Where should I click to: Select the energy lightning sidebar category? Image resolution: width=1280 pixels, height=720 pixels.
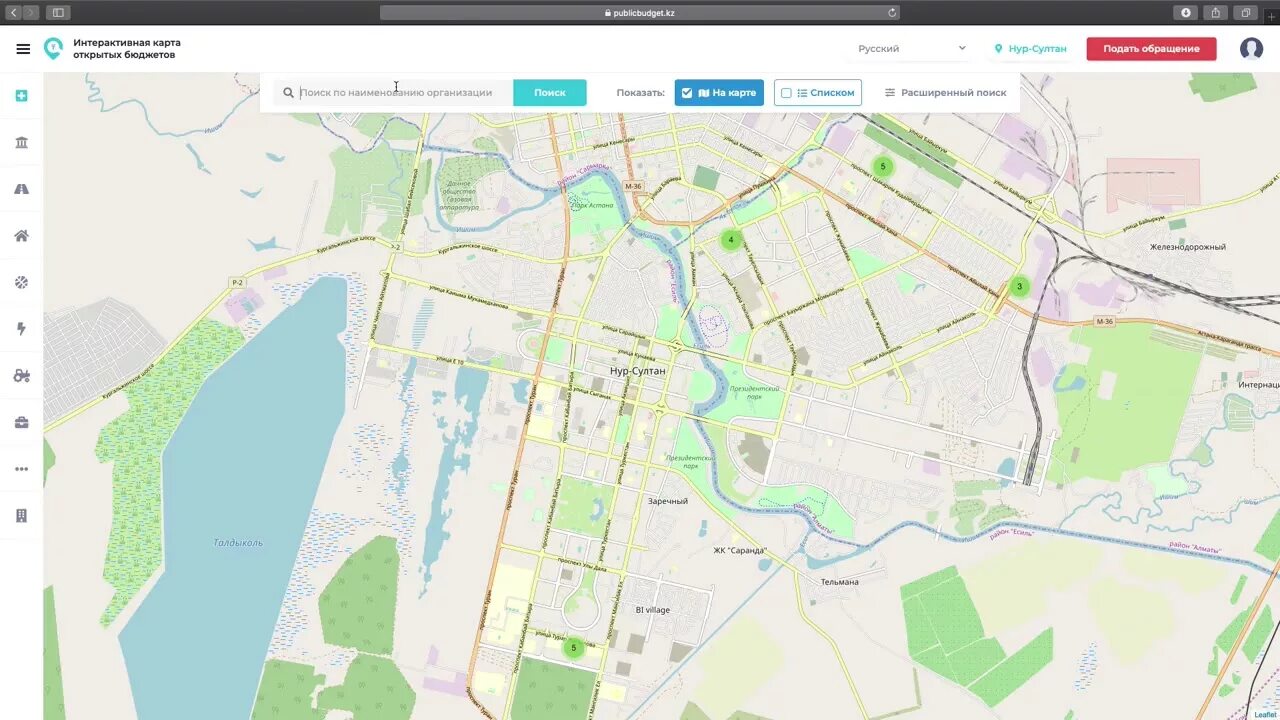21,329
